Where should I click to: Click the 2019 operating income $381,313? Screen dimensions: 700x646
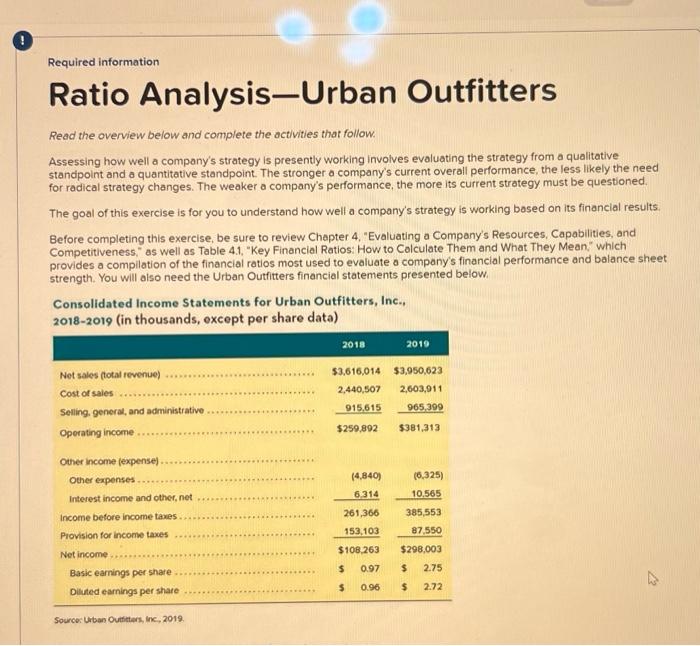420,428
